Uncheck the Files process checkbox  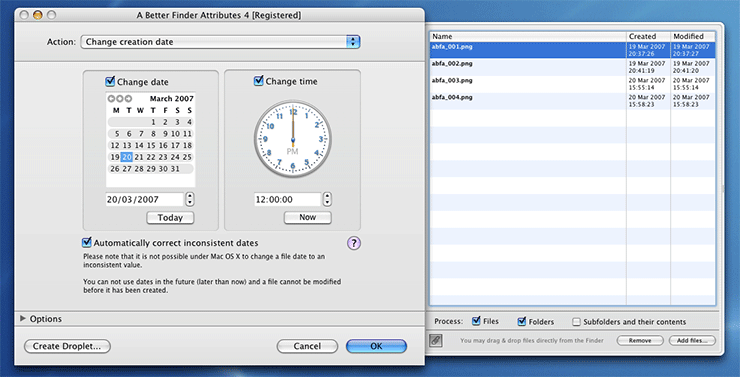pyautogui.click(x=476, y=321)
